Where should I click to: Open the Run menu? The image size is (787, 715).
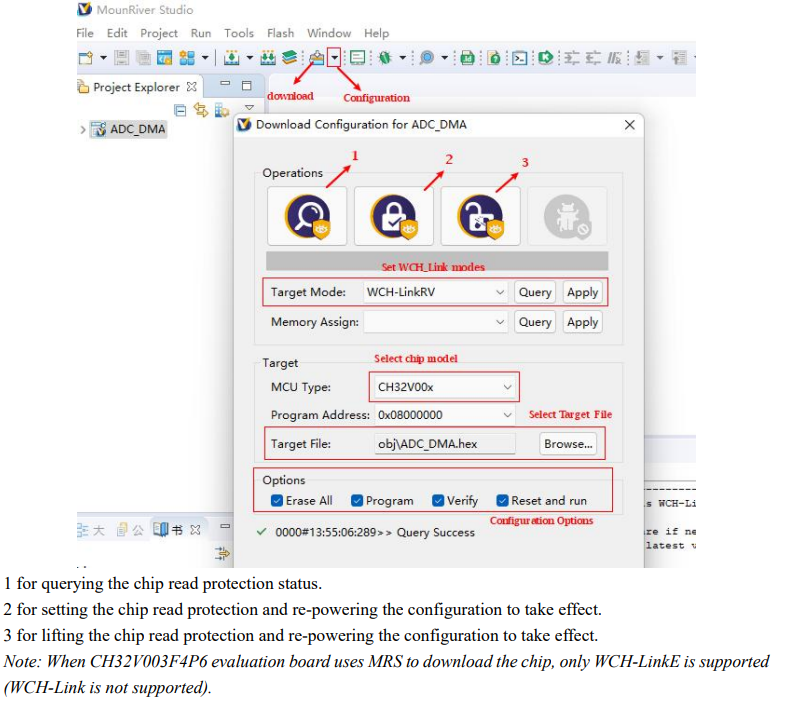pyautogui.click(x=201, y=33)
